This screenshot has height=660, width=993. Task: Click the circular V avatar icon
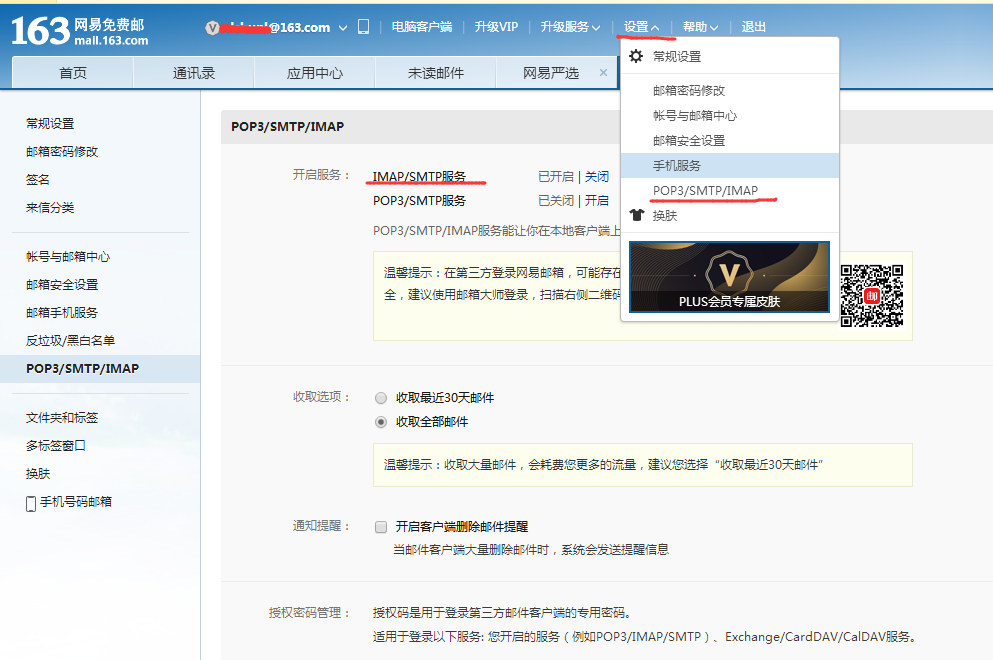[x=211, y=27]
